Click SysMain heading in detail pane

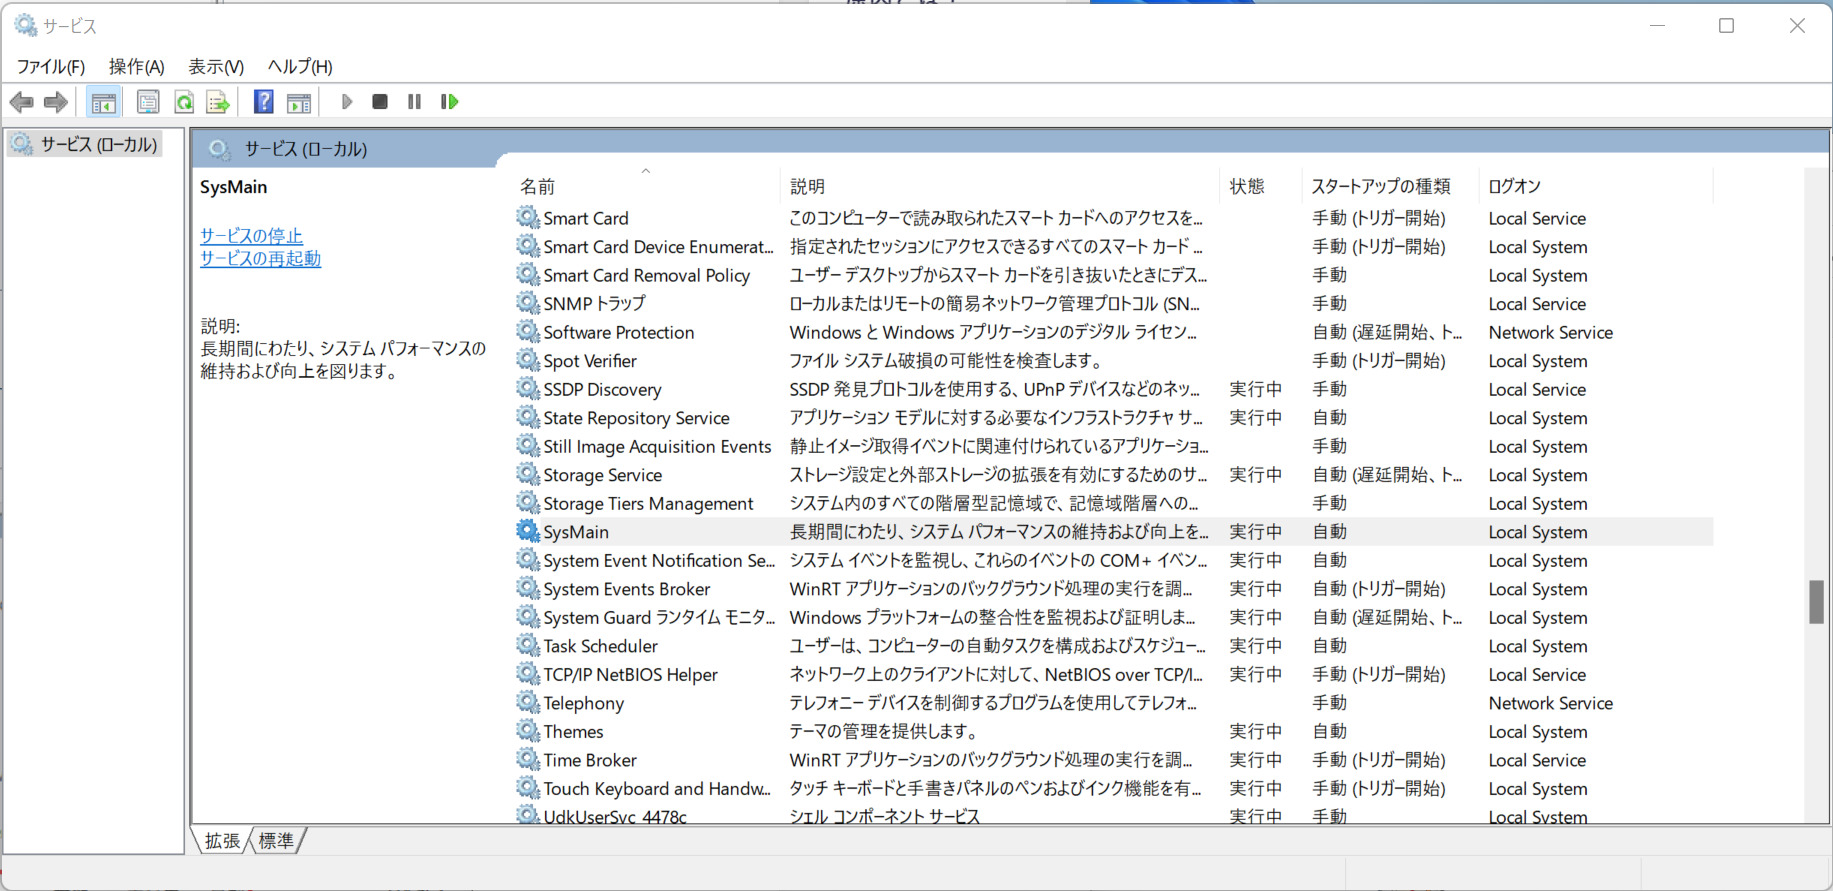coord(233,187)
